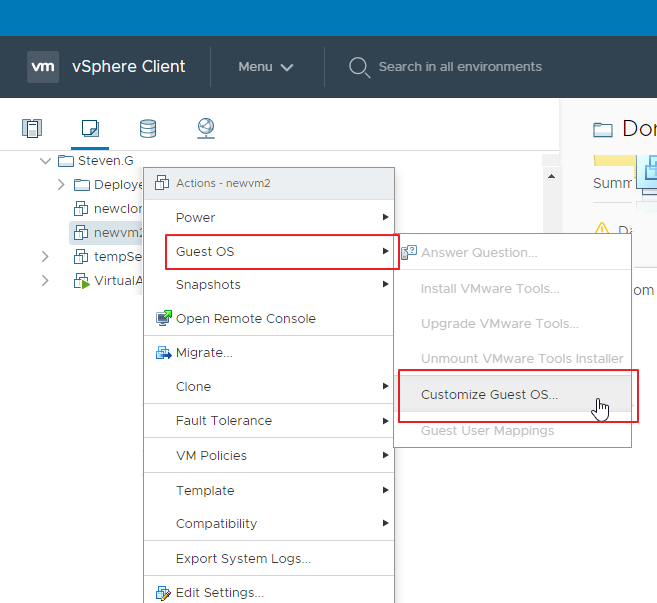Click the VMware vm logo
This screenshot has height=603, width=657.
point(43,67)
